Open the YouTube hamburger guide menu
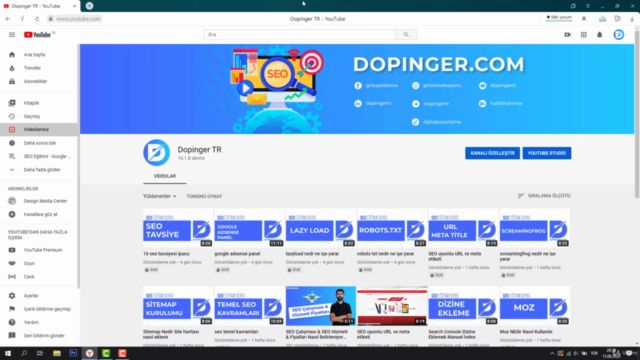640x360 pixels. click(x=12, y=35)
